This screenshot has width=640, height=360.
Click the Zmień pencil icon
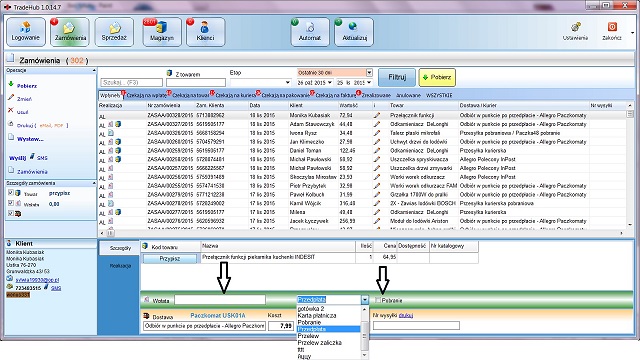click(11, 98)
